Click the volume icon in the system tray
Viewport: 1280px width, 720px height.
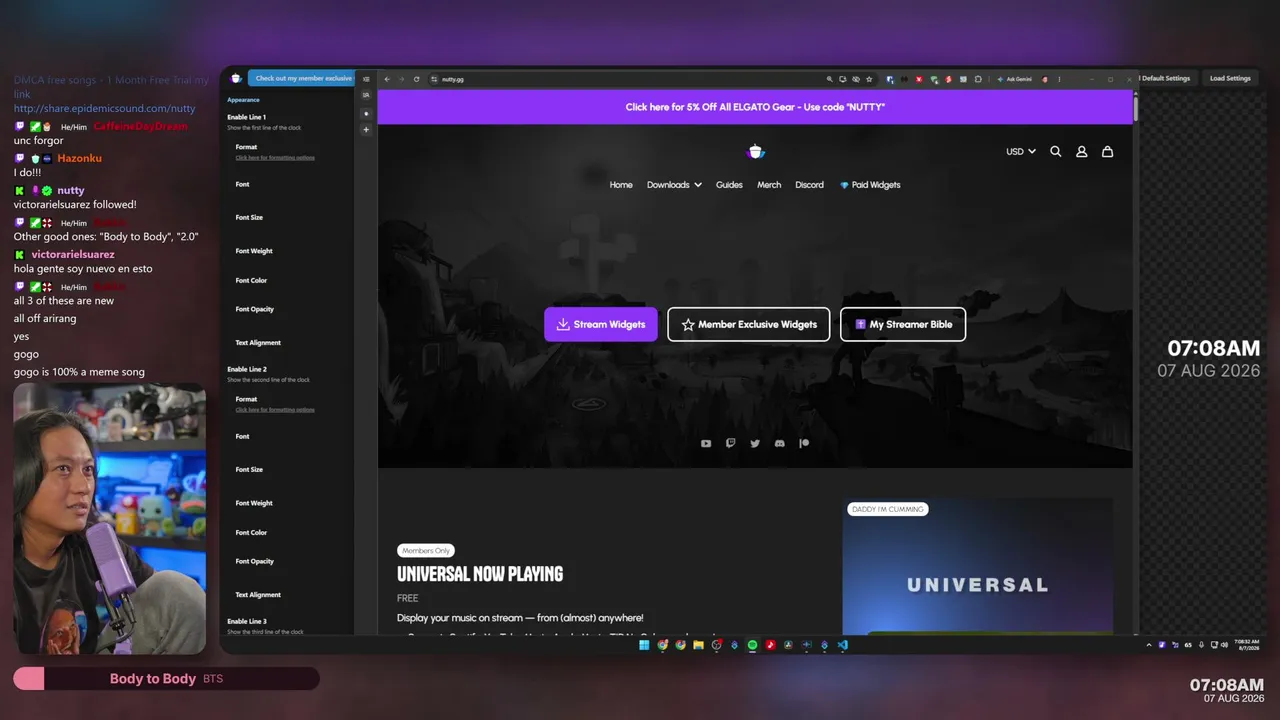(1224, 645)
